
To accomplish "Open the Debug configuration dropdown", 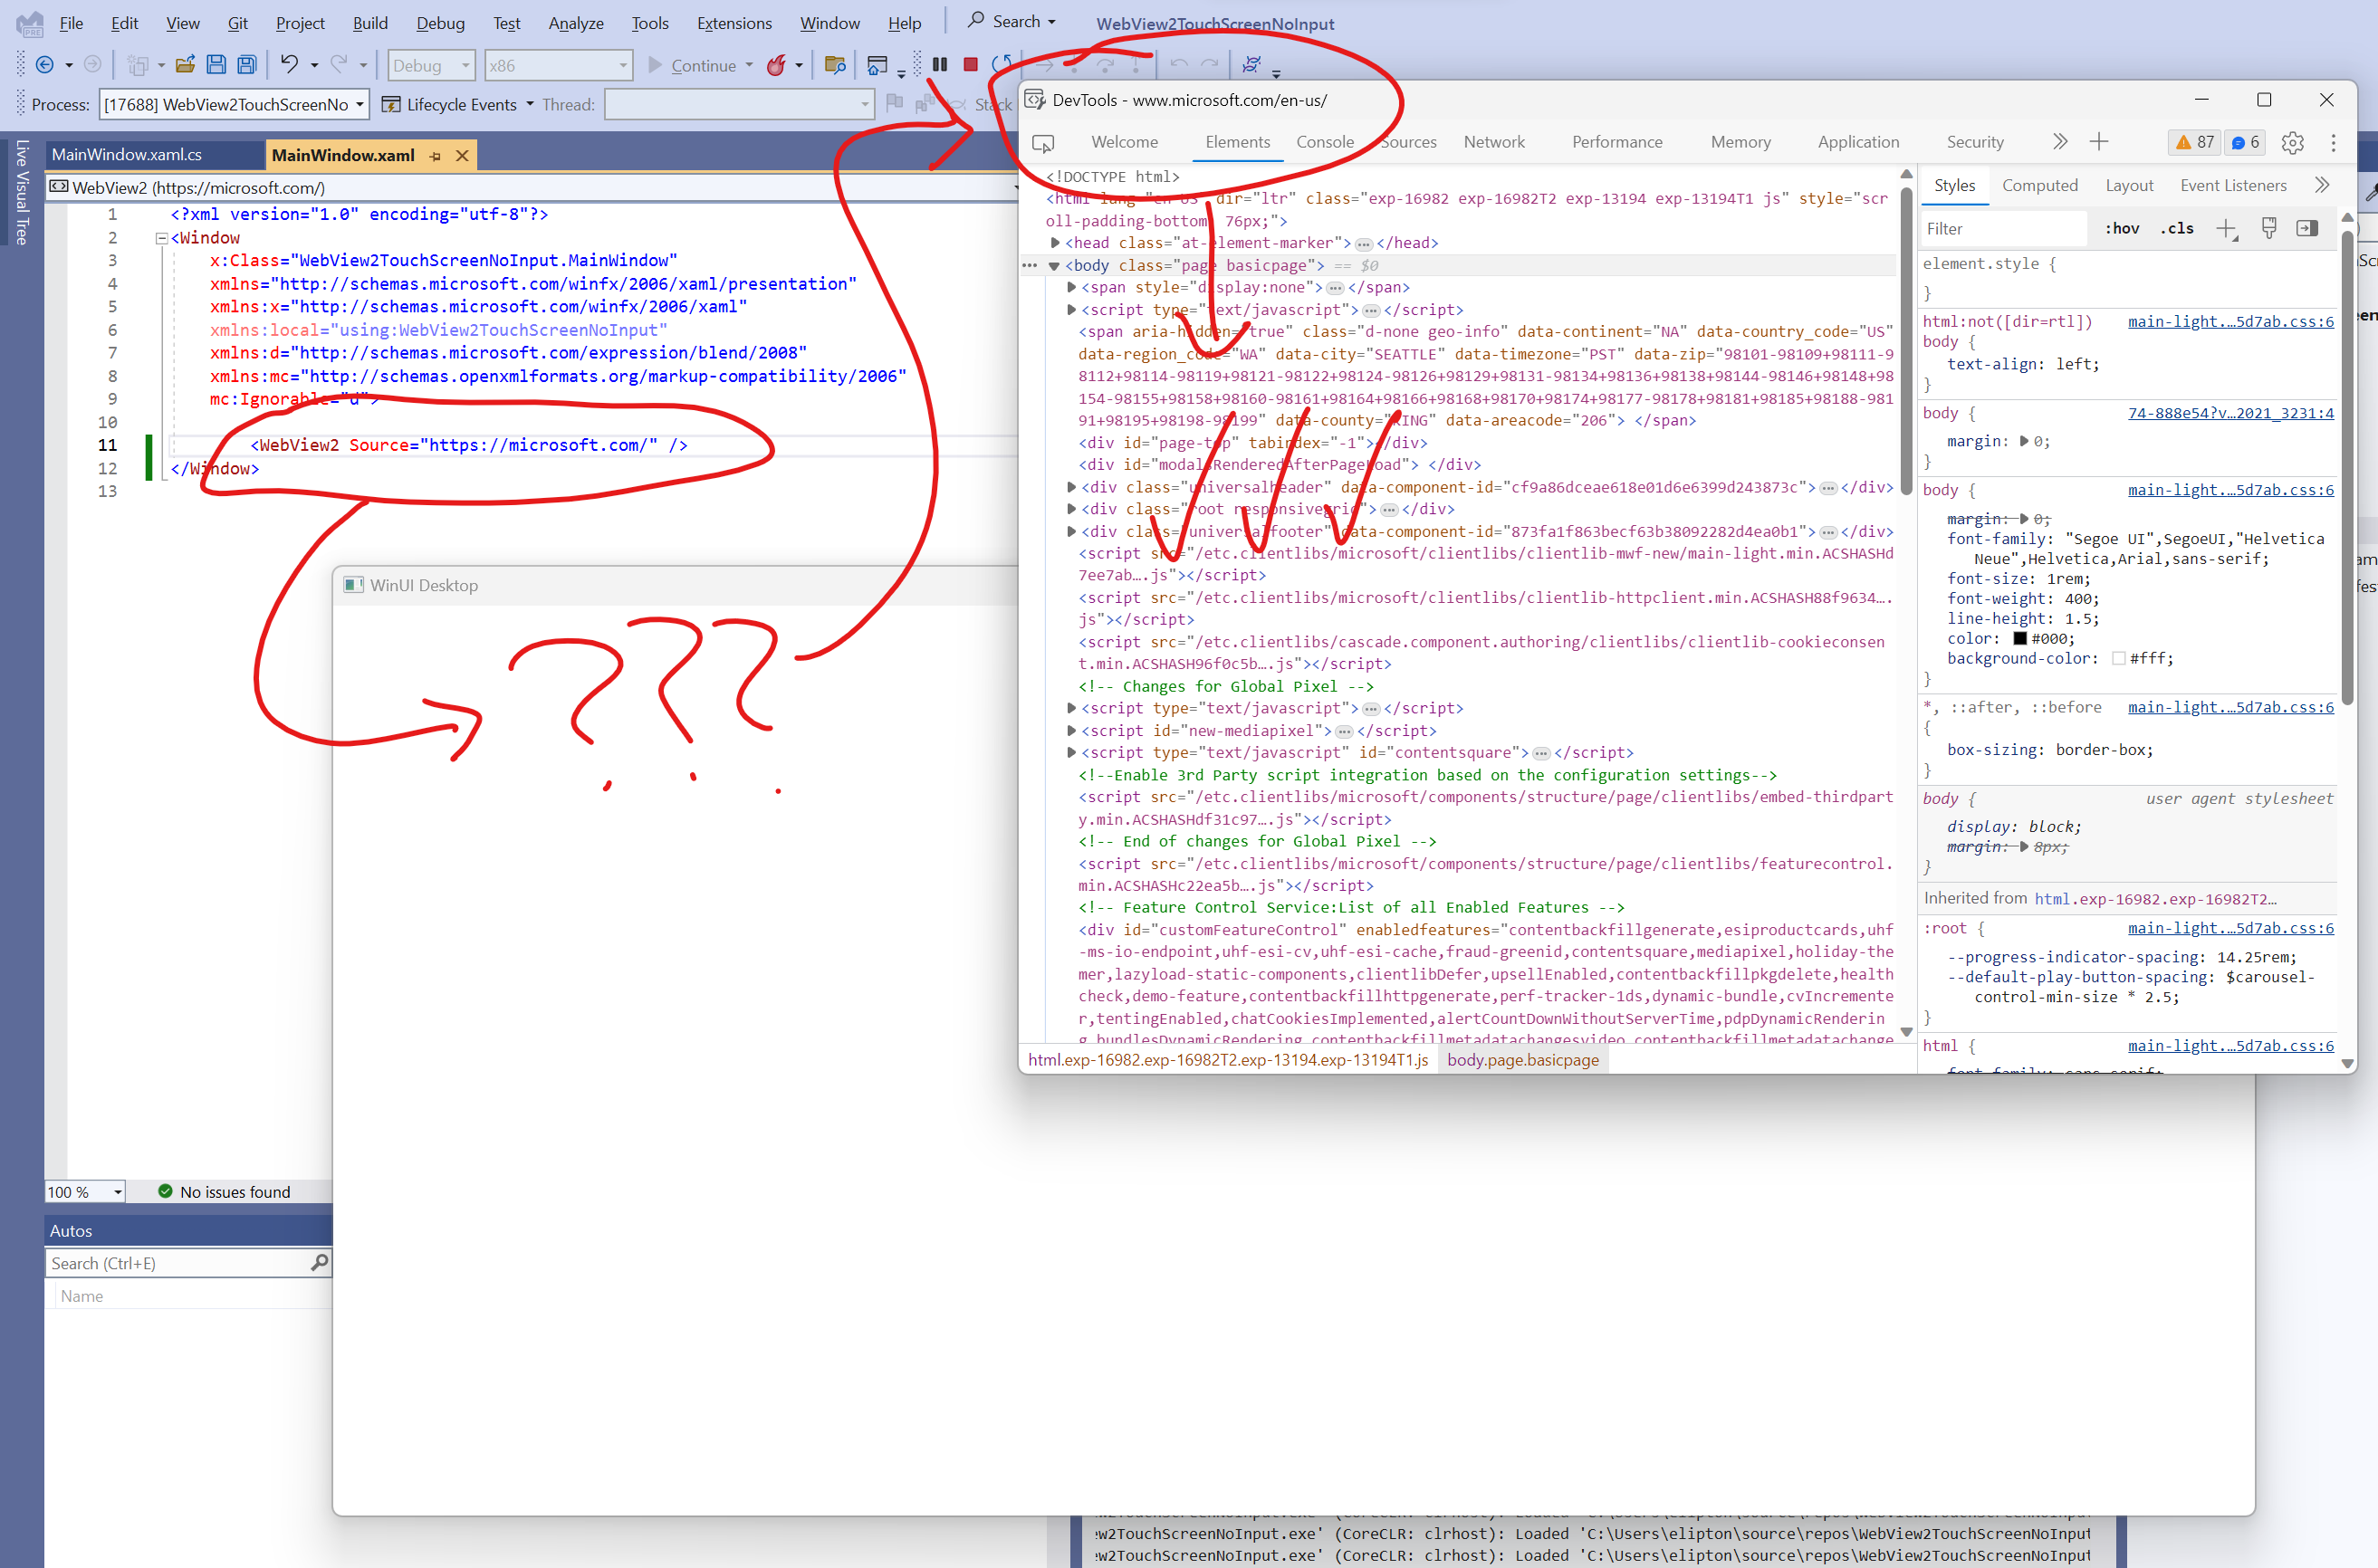I will [431, 65].
